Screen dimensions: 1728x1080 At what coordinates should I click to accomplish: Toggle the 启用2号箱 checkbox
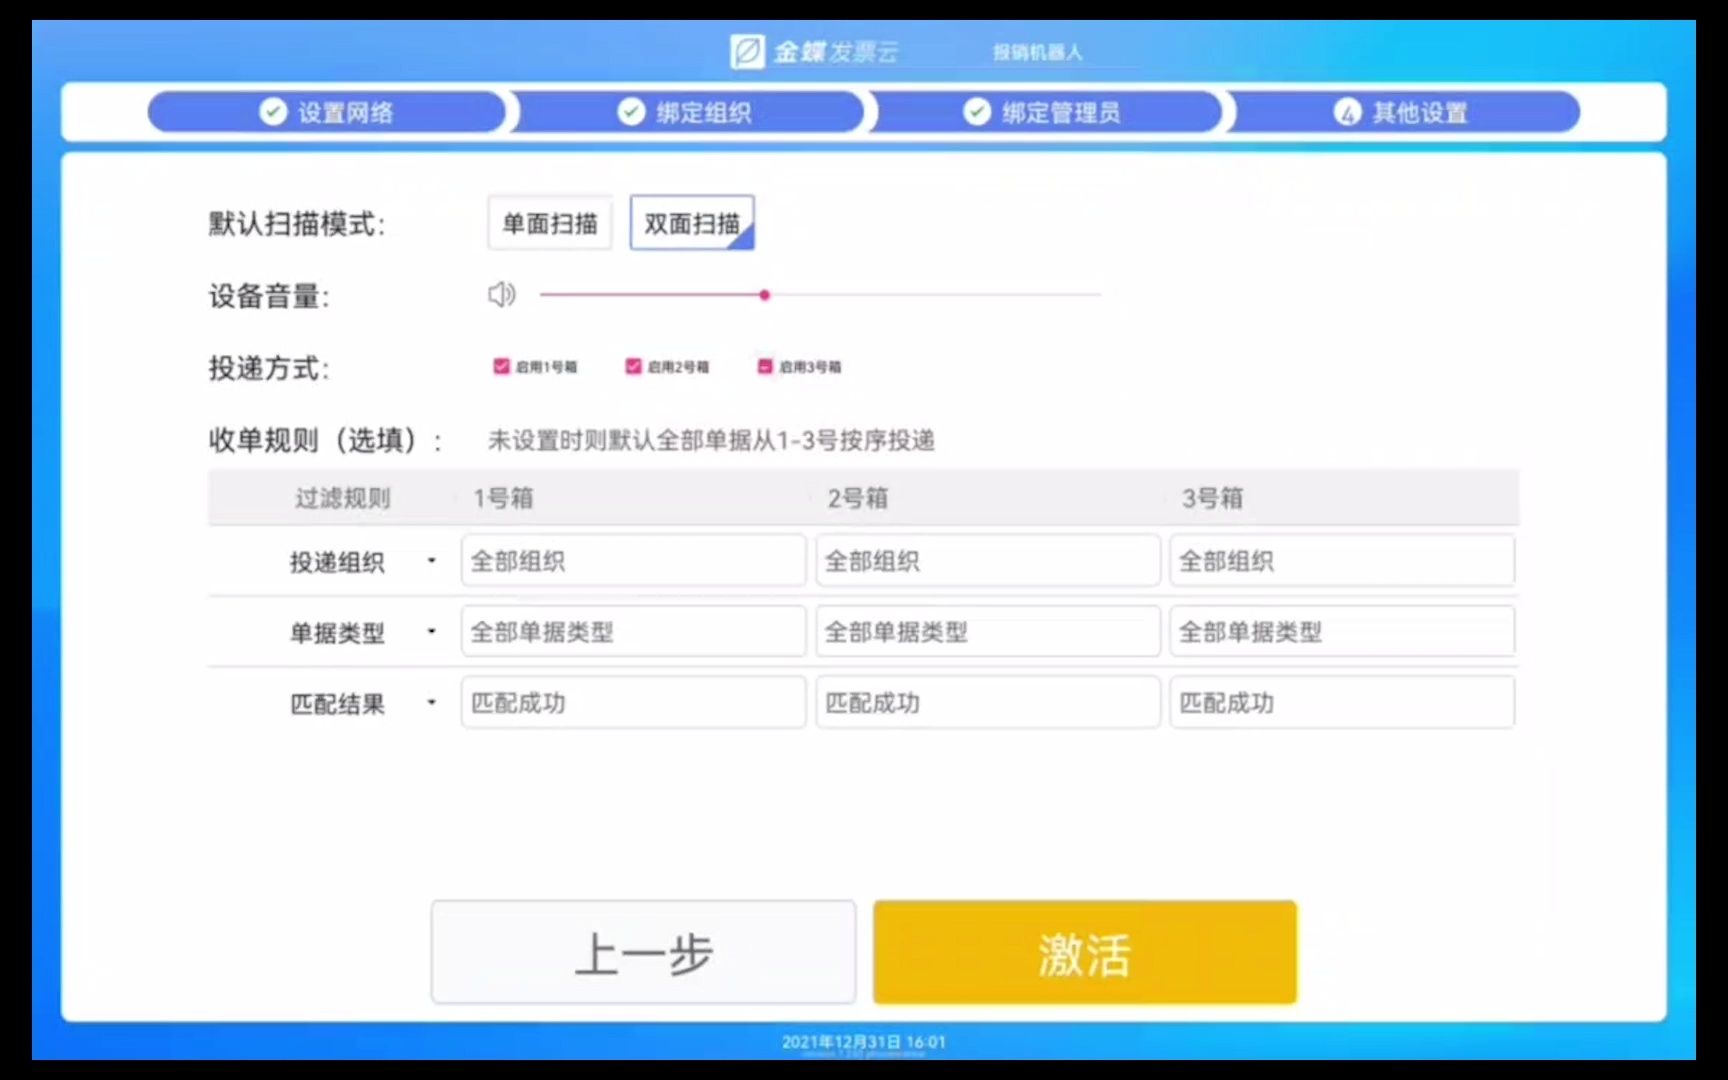[633, 366]
